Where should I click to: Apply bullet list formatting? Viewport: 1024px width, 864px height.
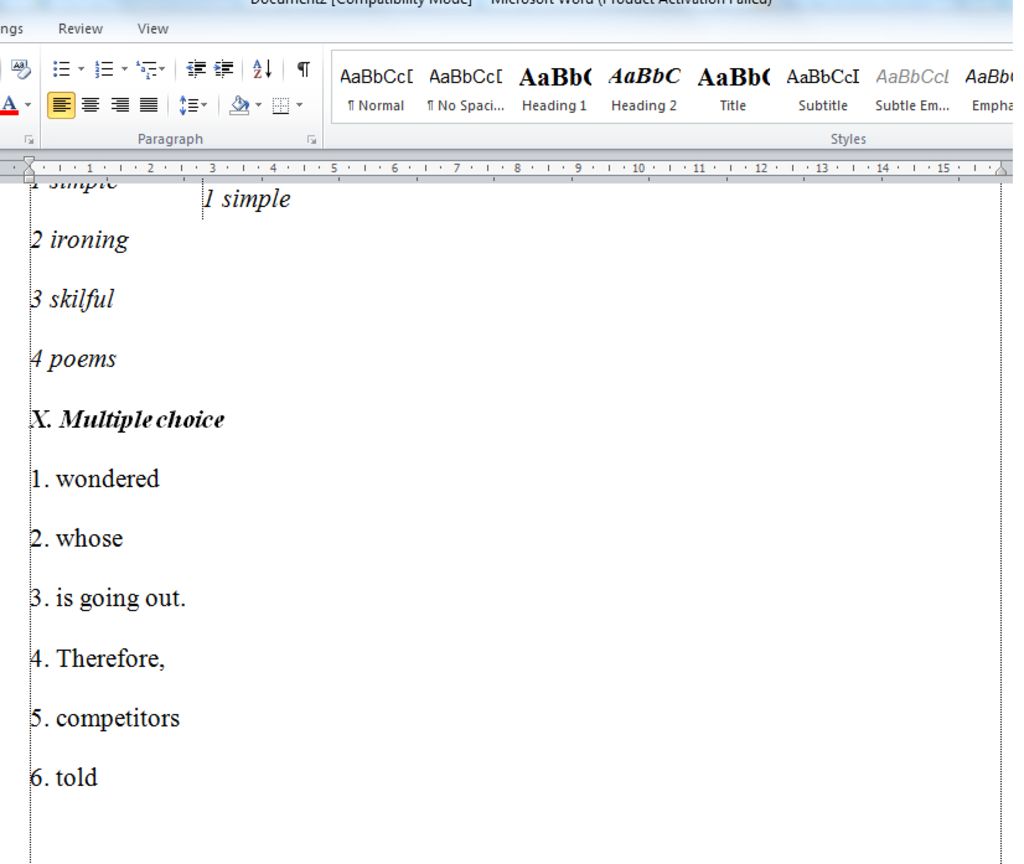point(61,69)
